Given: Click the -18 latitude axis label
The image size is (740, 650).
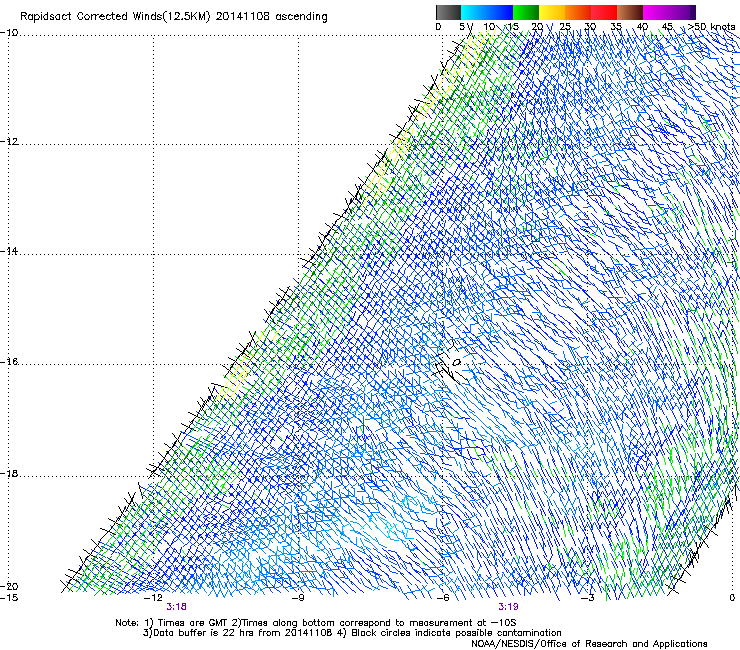Looking at the screenshot, I should pos(9,473).
